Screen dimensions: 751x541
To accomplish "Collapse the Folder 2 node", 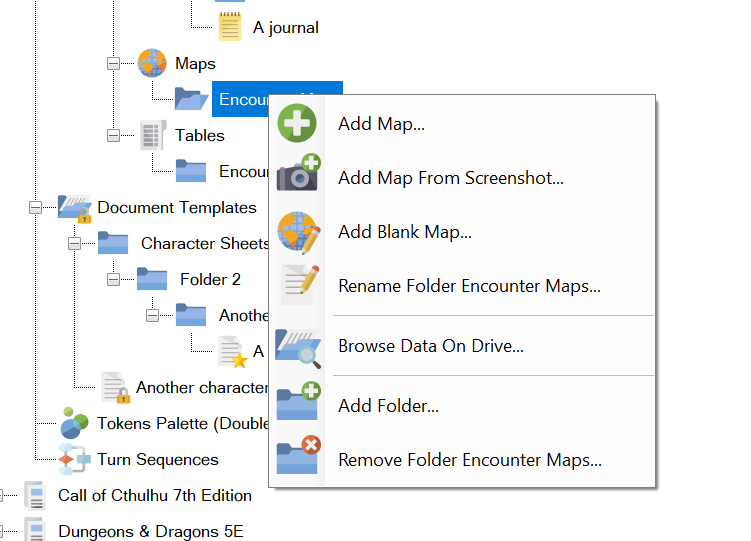I will tap(113, 280).
